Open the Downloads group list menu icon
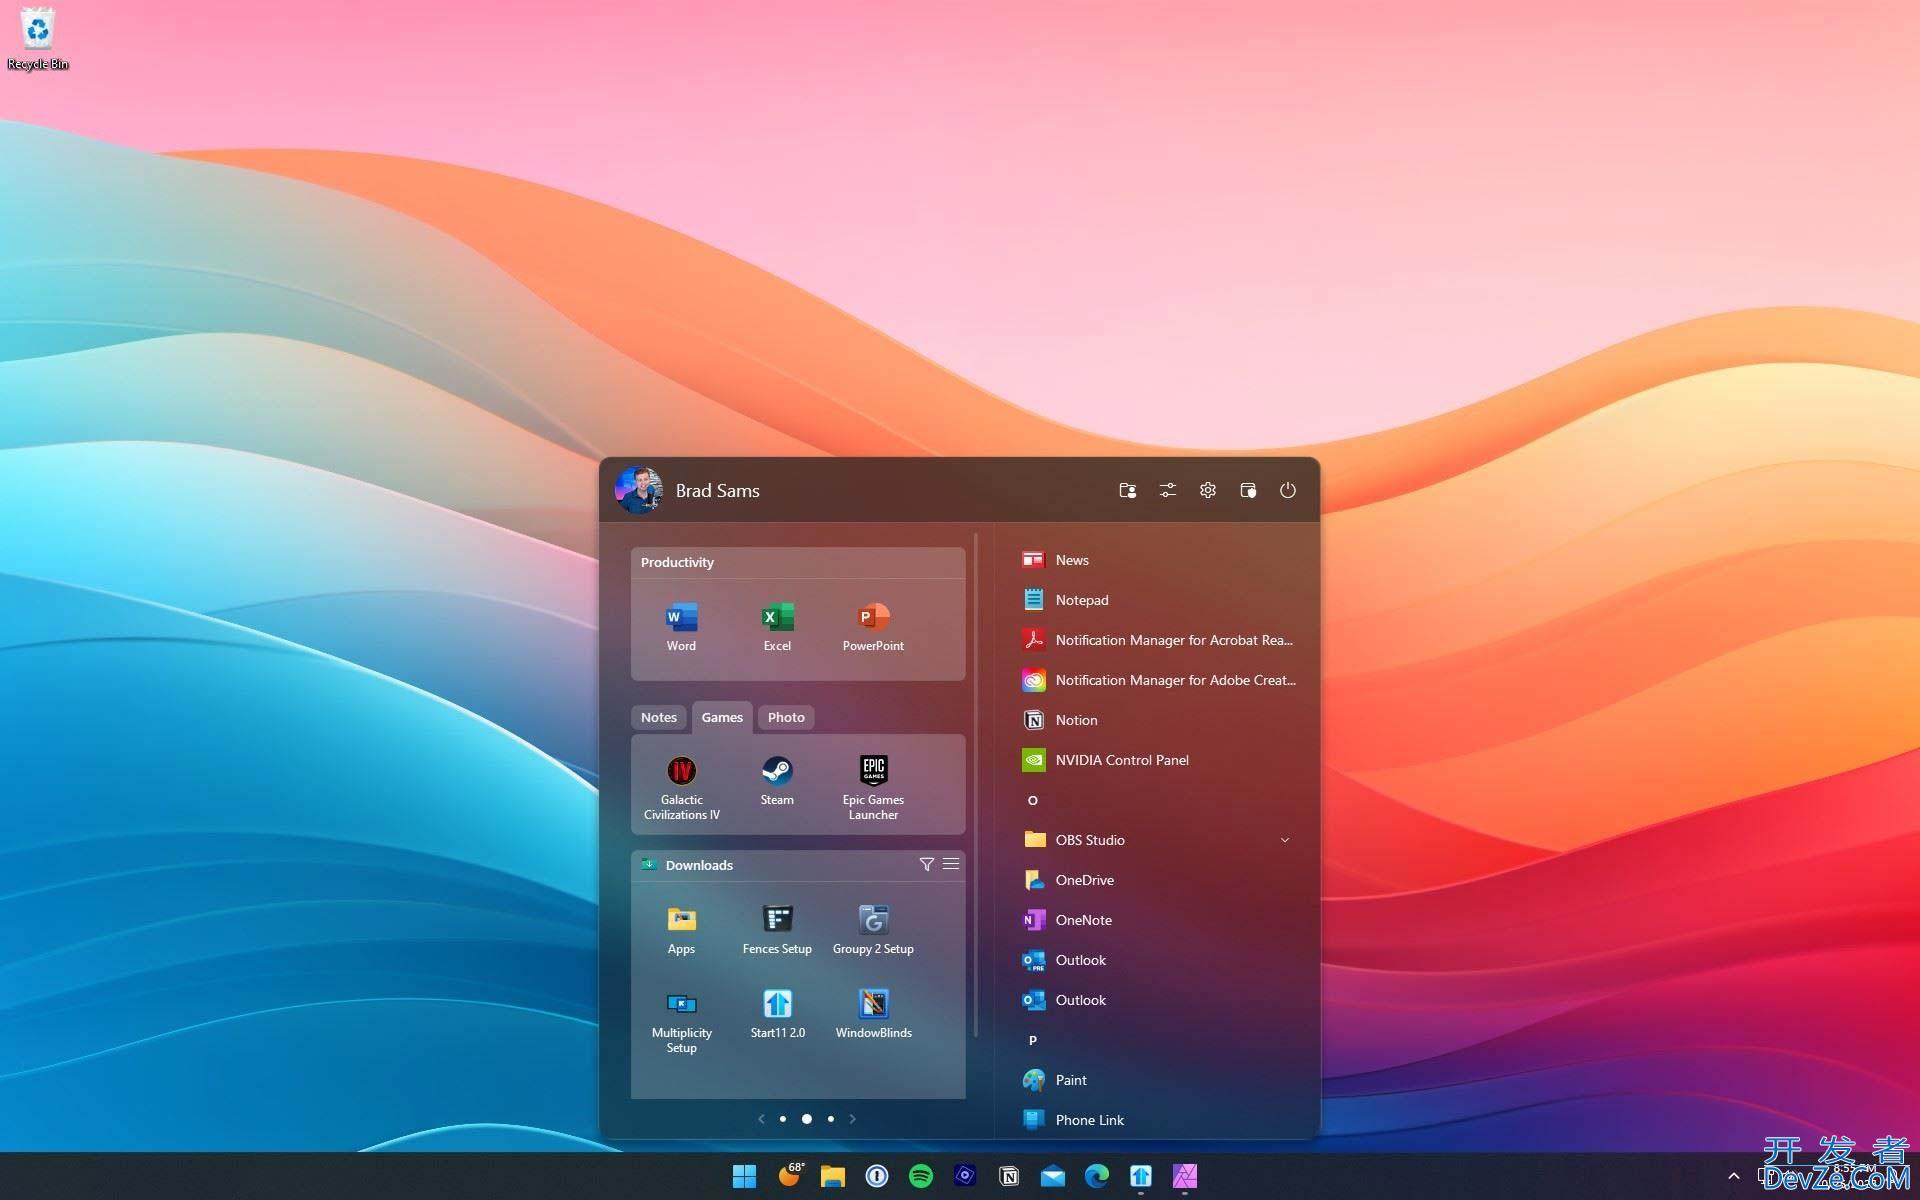The width and height of the screenshot is (1920, 1200). click(x=951, y=864)
